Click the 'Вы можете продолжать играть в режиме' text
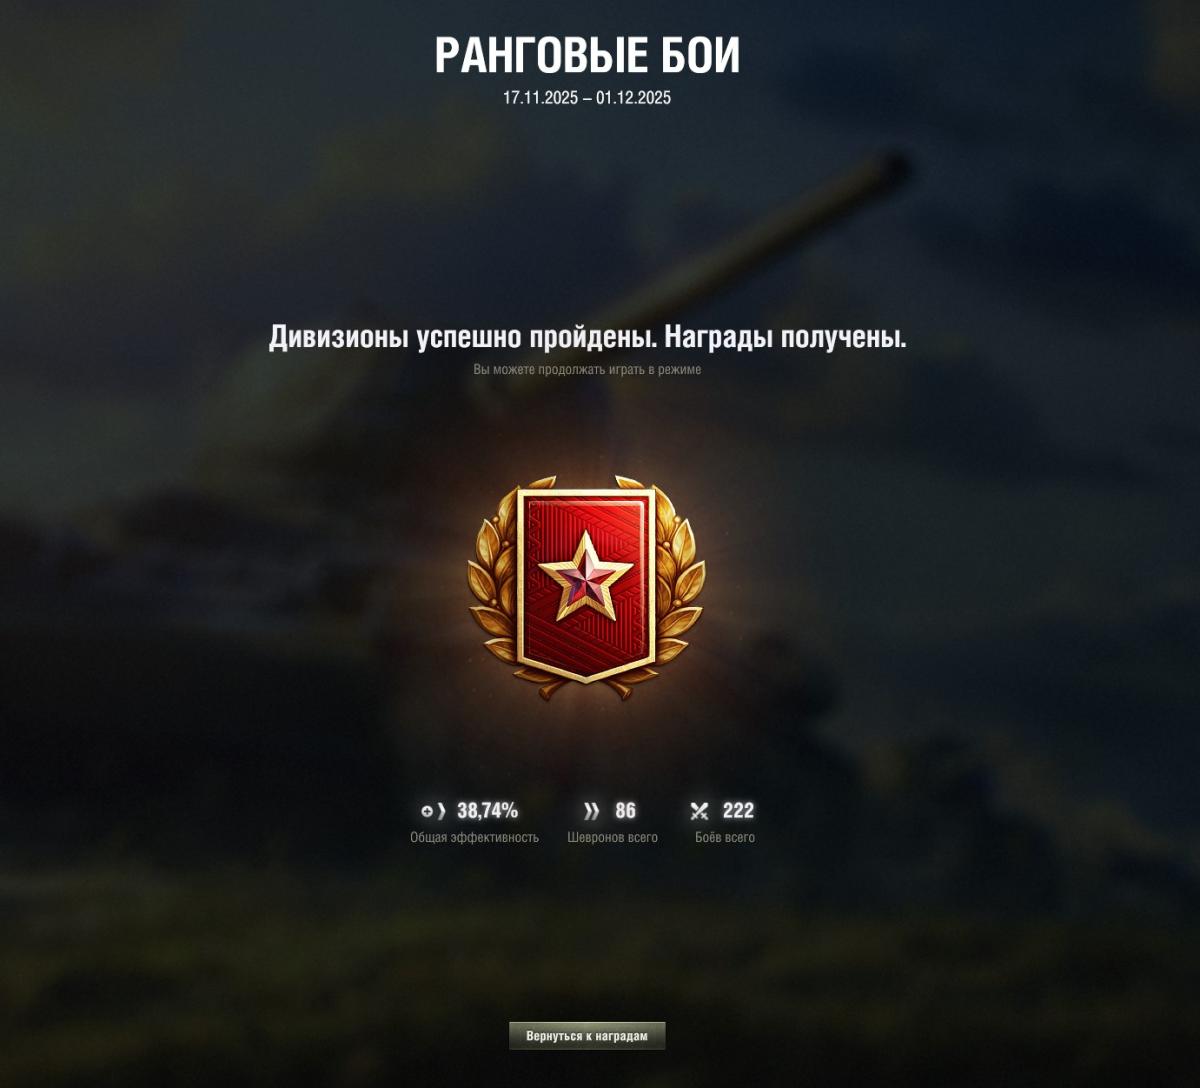The image size is (1200, 1088). pyautogui.click(x=587, y=370)
